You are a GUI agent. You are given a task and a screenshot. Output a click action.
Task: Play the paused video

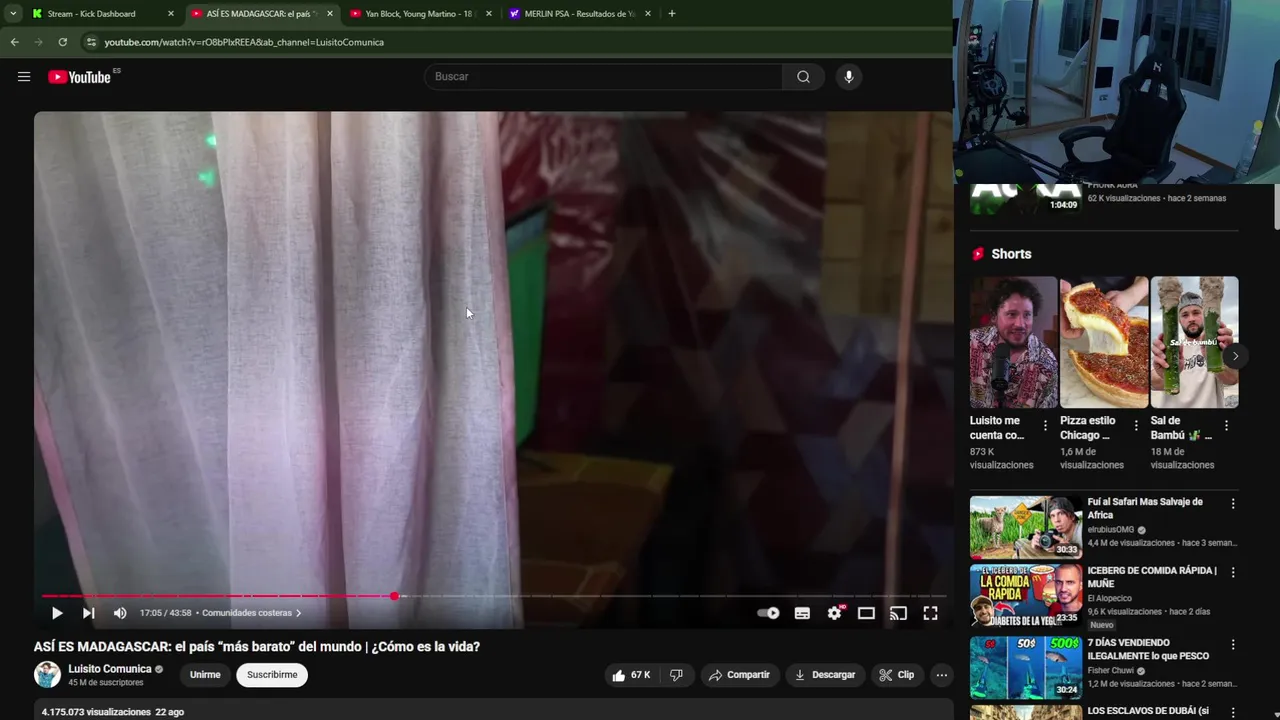pyautogui.click(x=57, y=613)
